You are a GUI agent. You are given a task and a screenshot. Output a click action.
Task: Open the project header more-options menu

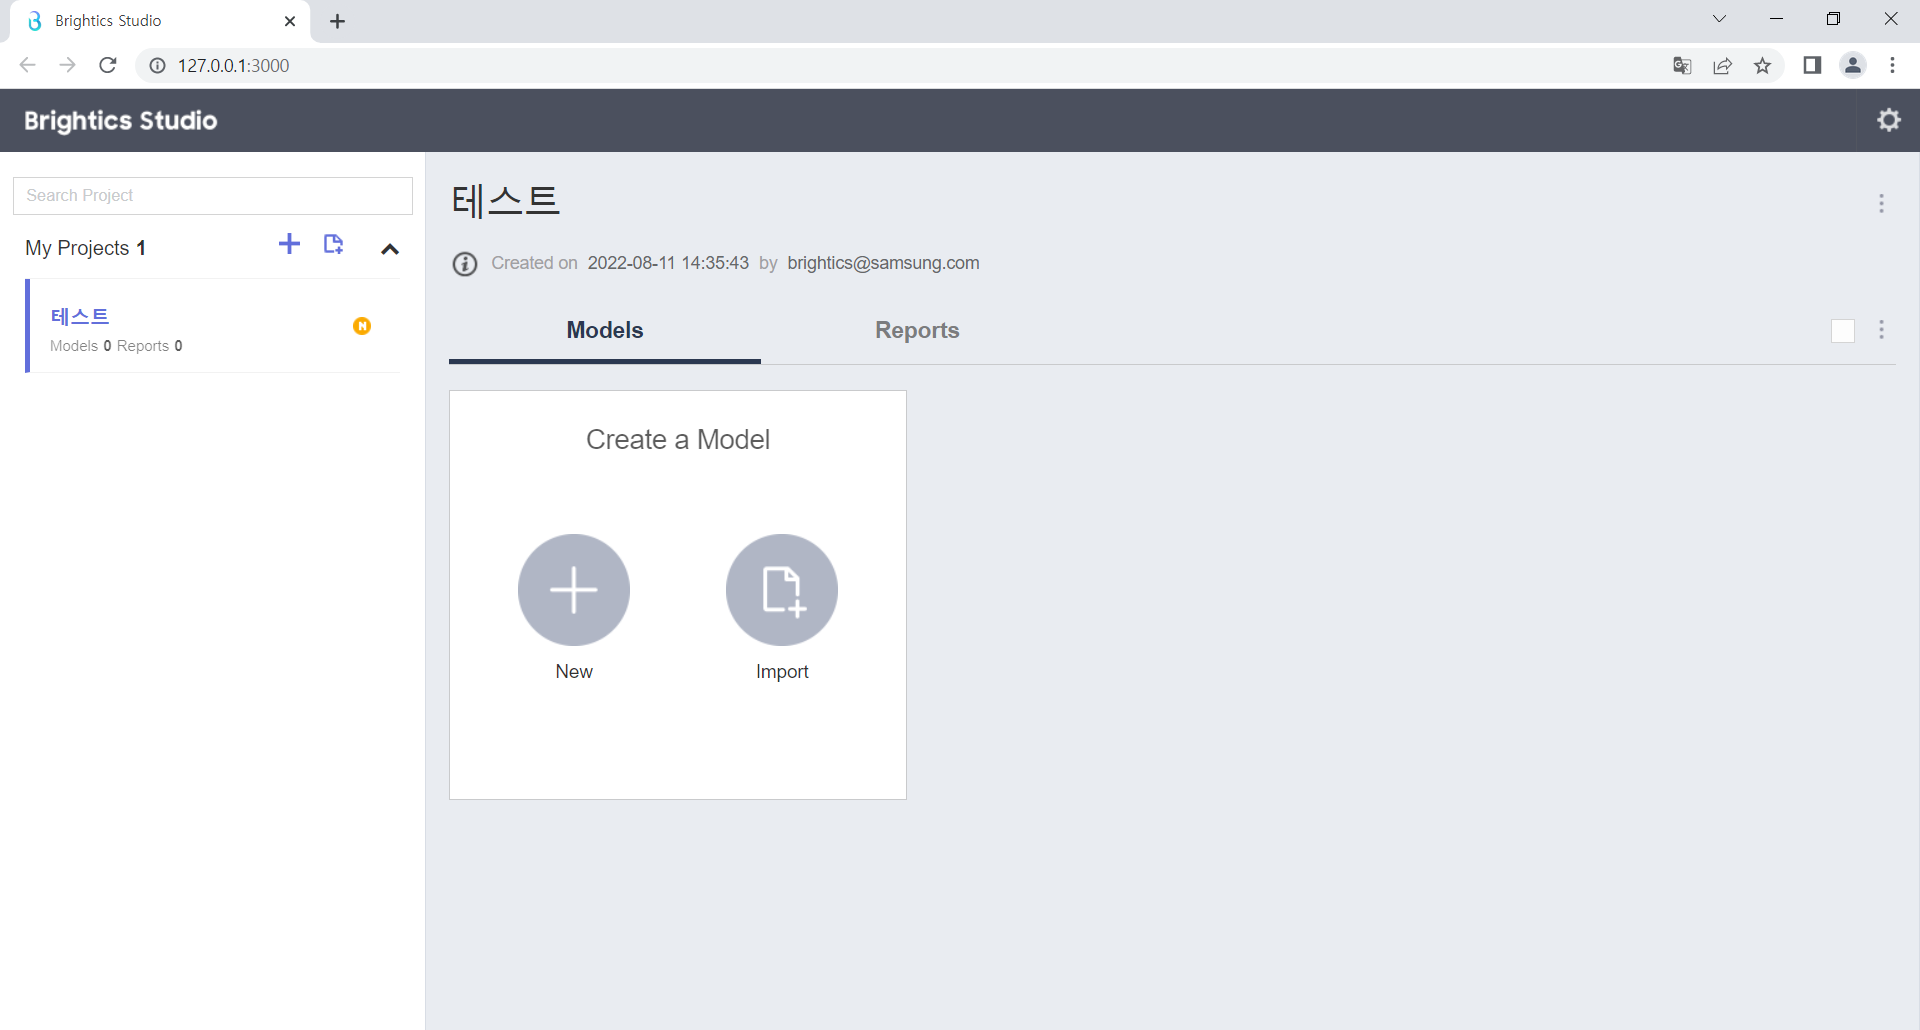(x=1881, y=204)
